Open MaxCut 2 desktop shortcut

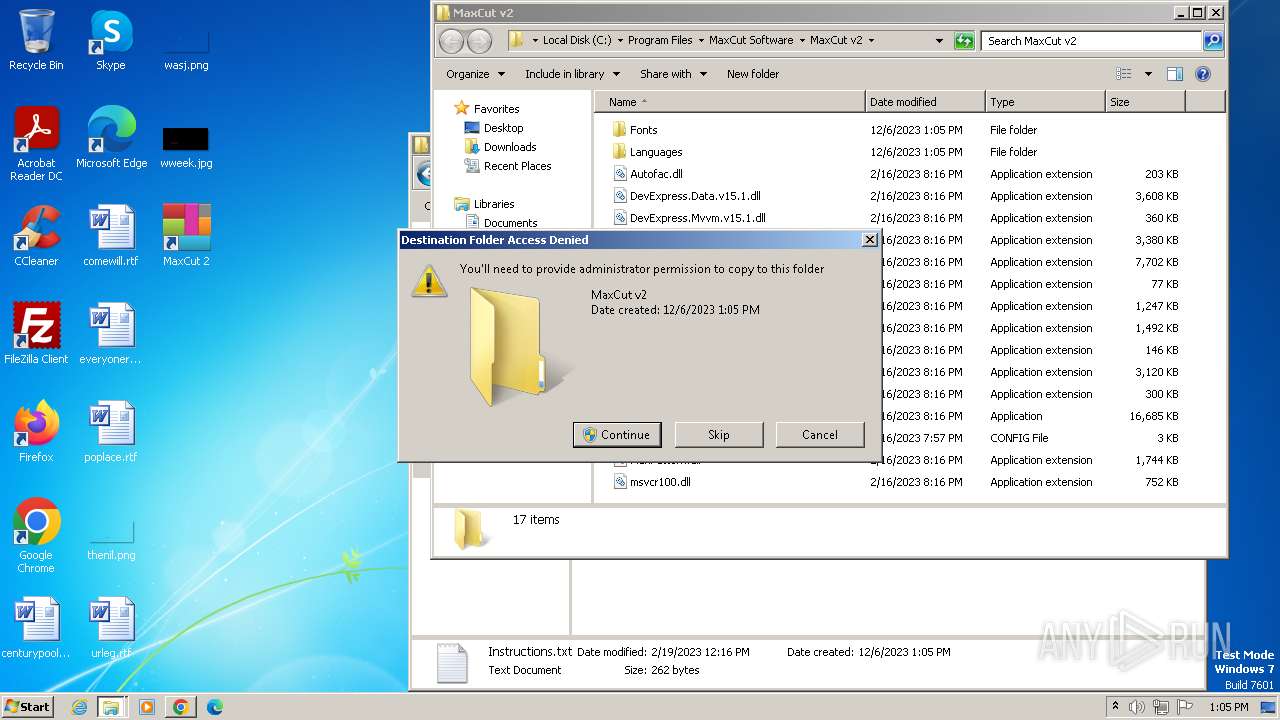click(186, 236)
